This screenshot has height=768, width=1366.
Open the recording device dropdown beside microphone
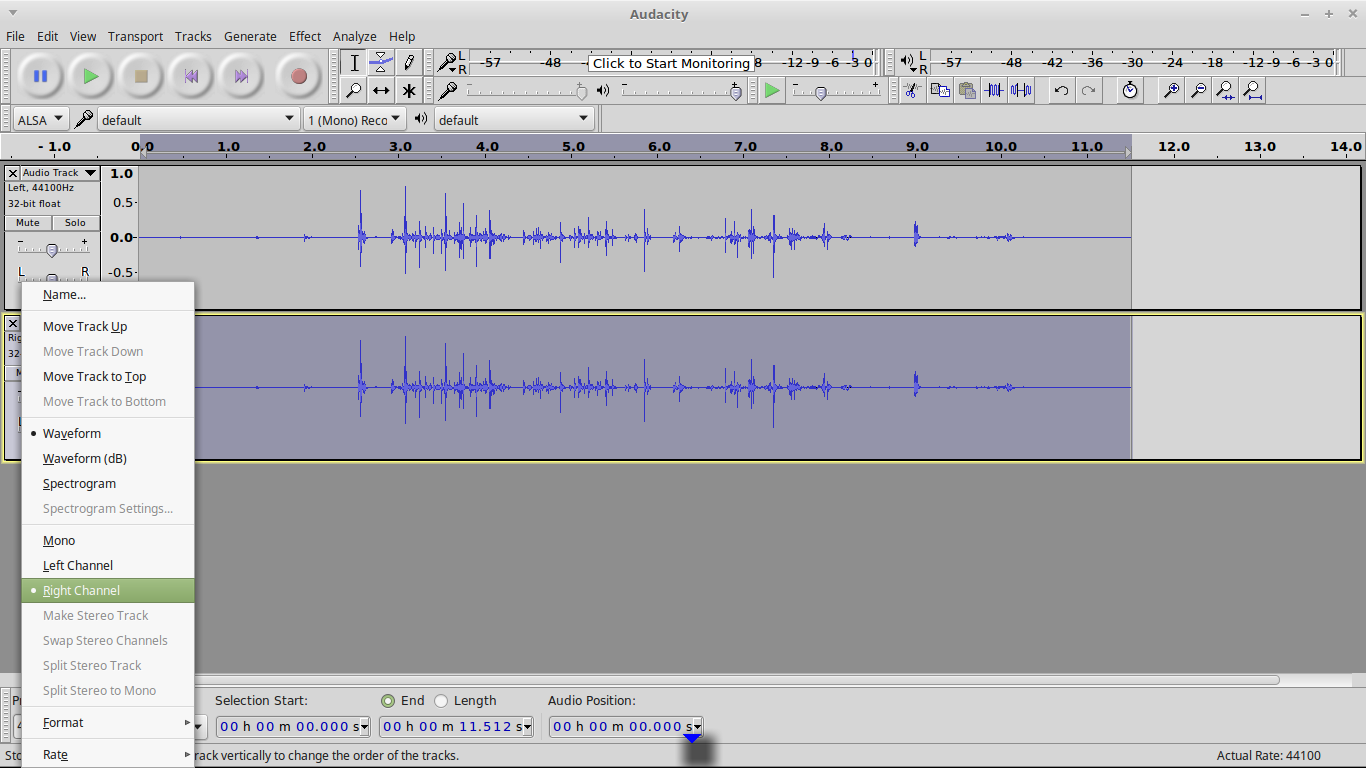pos(200,120)
